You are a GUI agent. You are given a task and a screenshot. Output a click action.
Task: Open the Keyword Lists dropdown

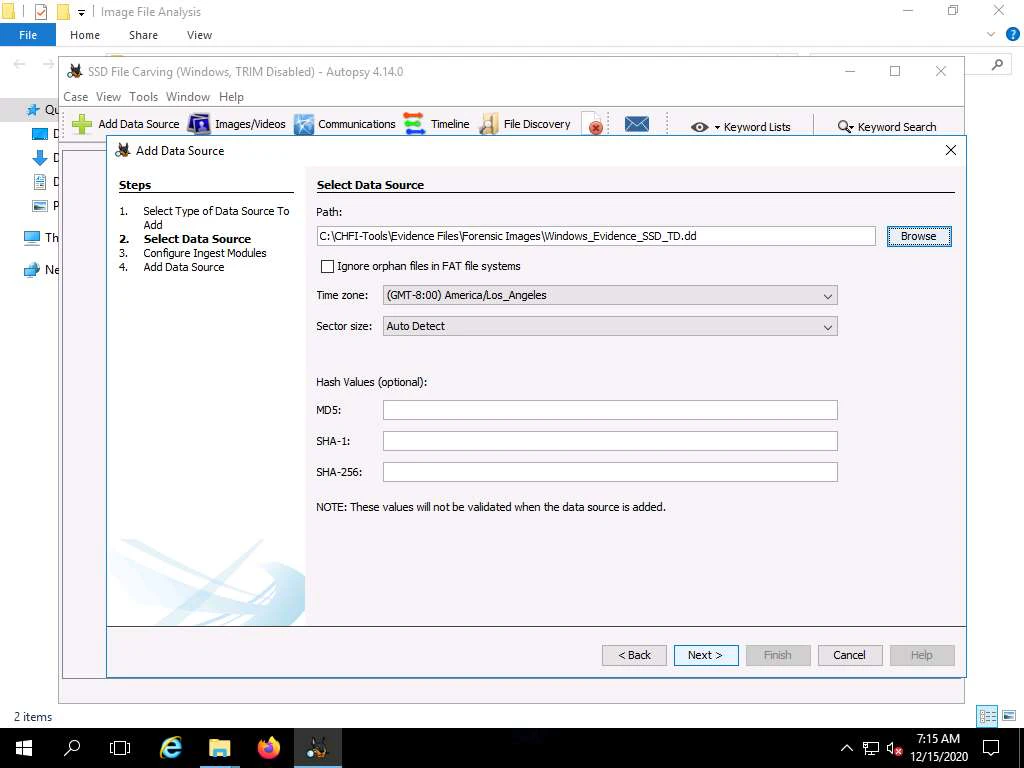point(717,127)
